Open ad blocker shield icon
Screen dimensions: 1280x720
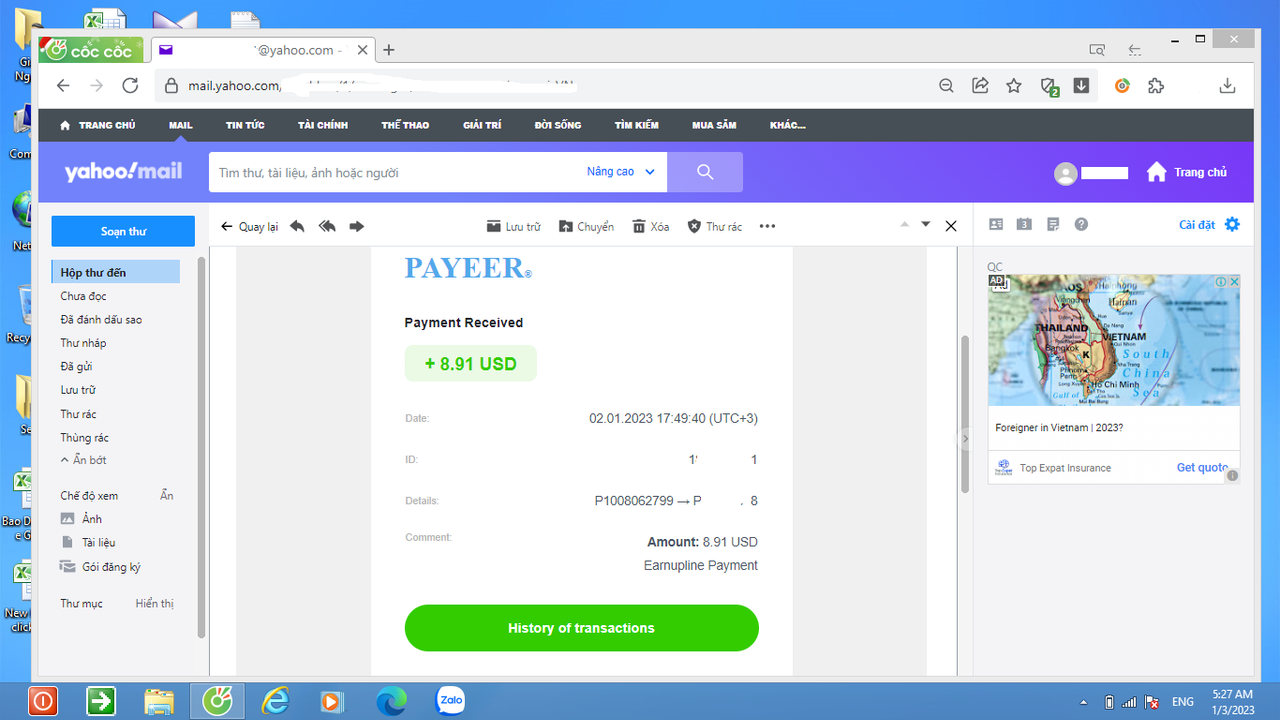pyautogui.click(x=1049, y=87)
